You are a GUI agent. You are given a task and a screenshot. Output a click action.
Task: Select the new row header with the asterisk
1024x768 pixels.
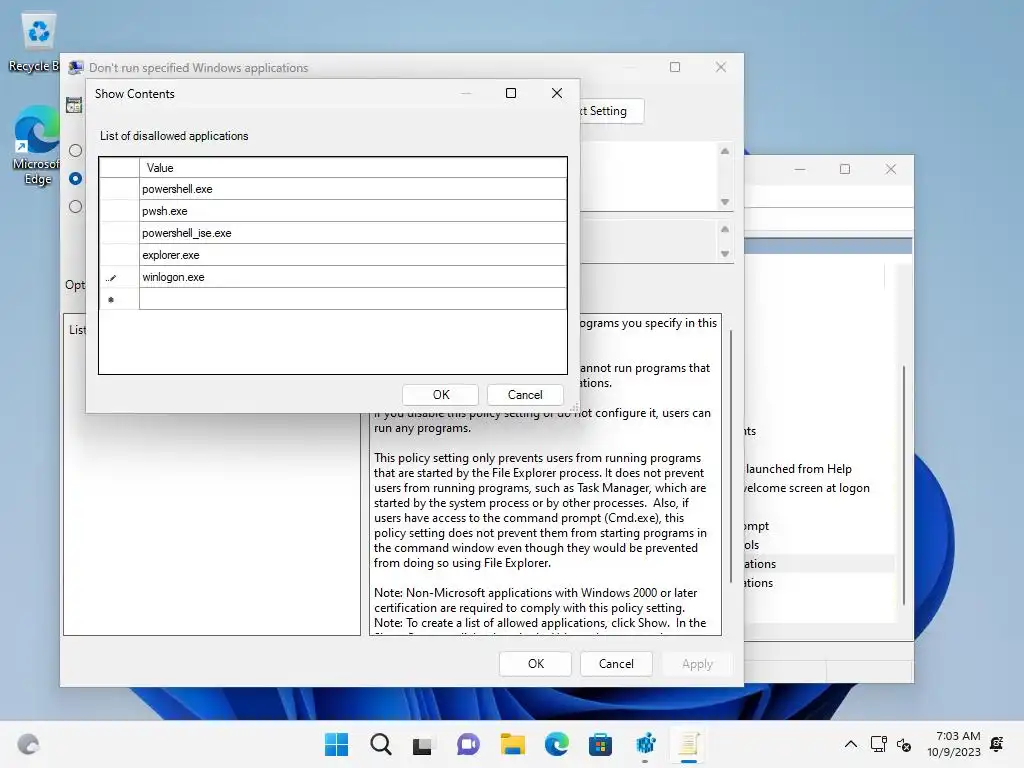[x=119, y=298]
